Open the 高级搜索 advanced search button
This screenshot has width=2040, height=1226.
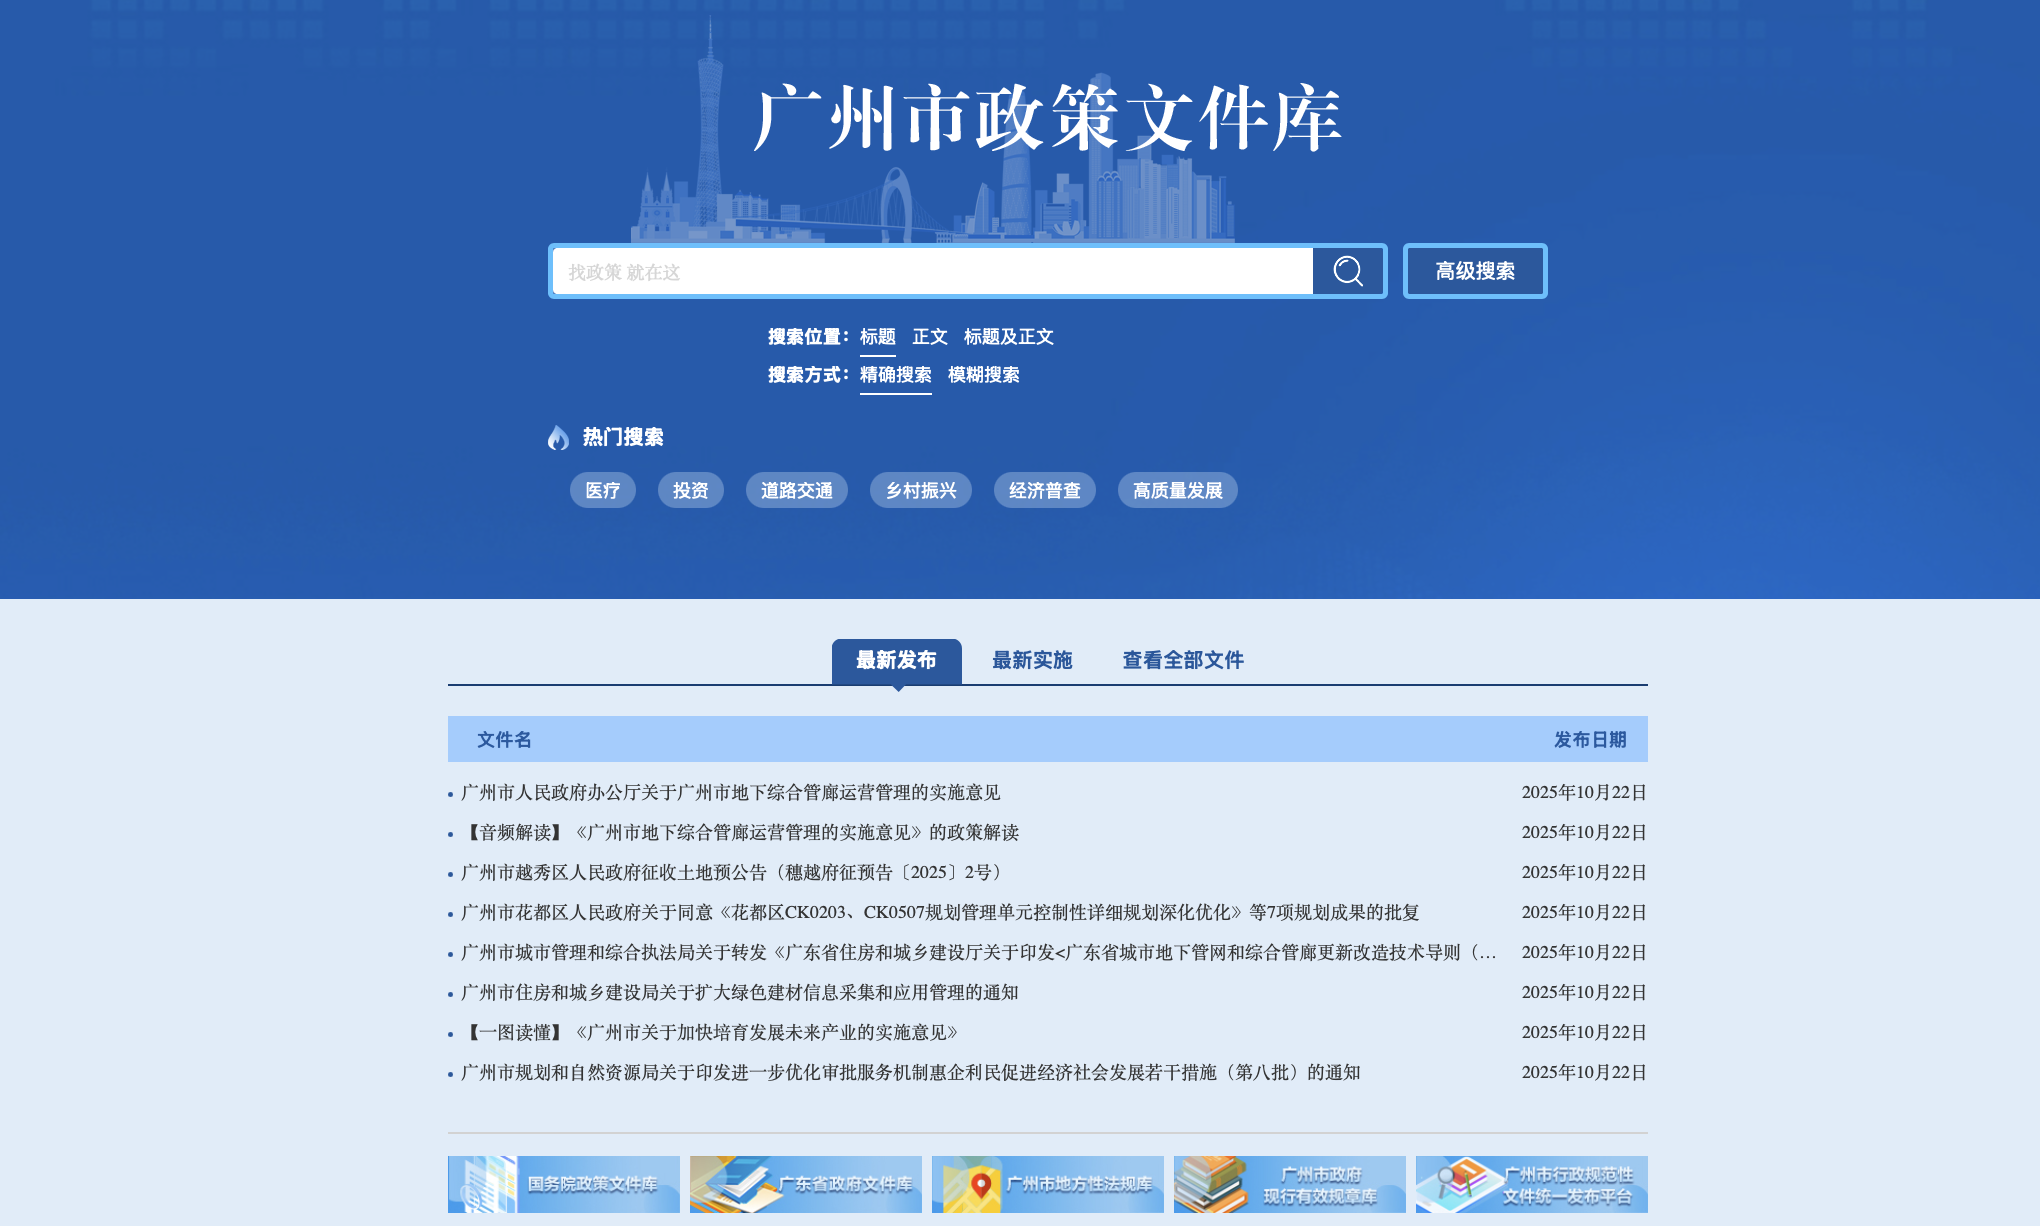tap(1474, 271)
